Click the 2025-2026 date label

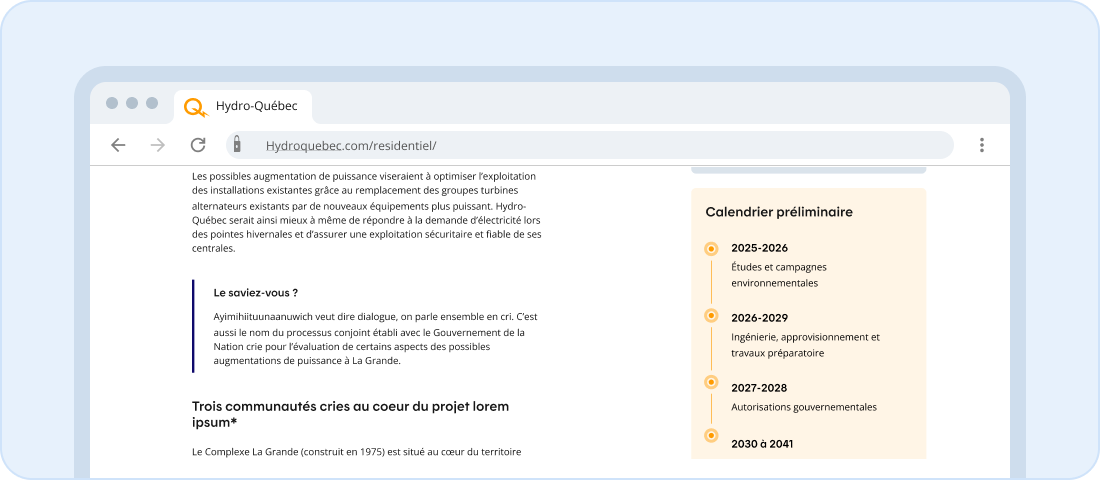coord(759,248)
